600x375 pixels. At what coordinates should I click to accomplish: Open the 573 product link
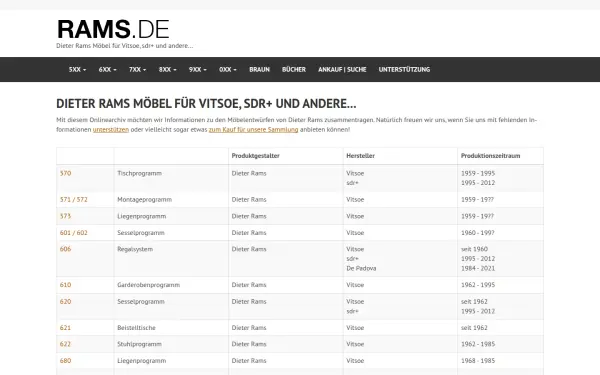click(65, 216)
